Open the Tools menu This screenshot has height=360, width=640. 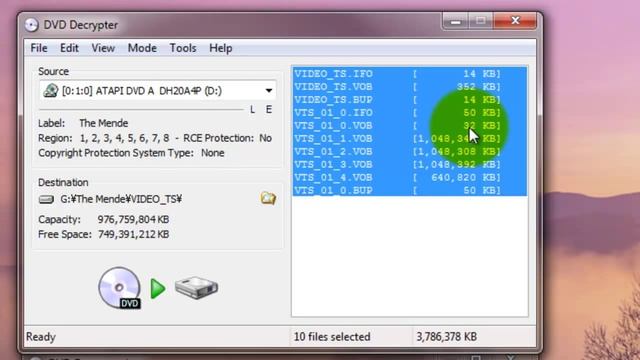(x=183, y=48)
